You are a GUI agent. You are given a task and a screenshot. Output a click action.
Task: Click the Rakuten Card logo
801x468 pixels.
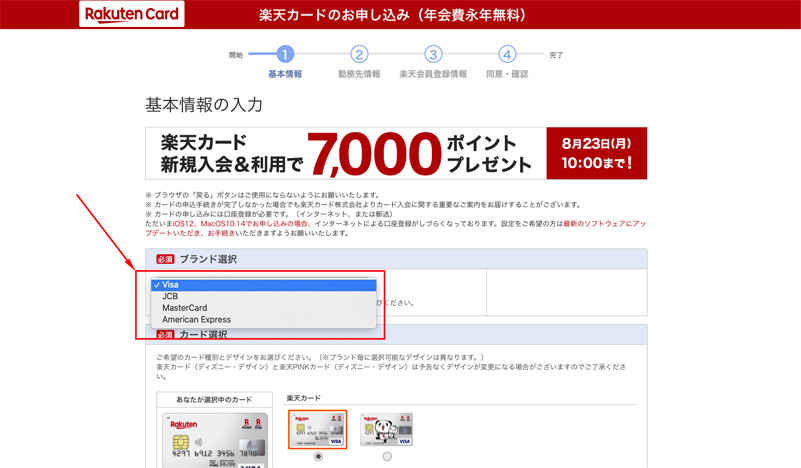[132, 15]
